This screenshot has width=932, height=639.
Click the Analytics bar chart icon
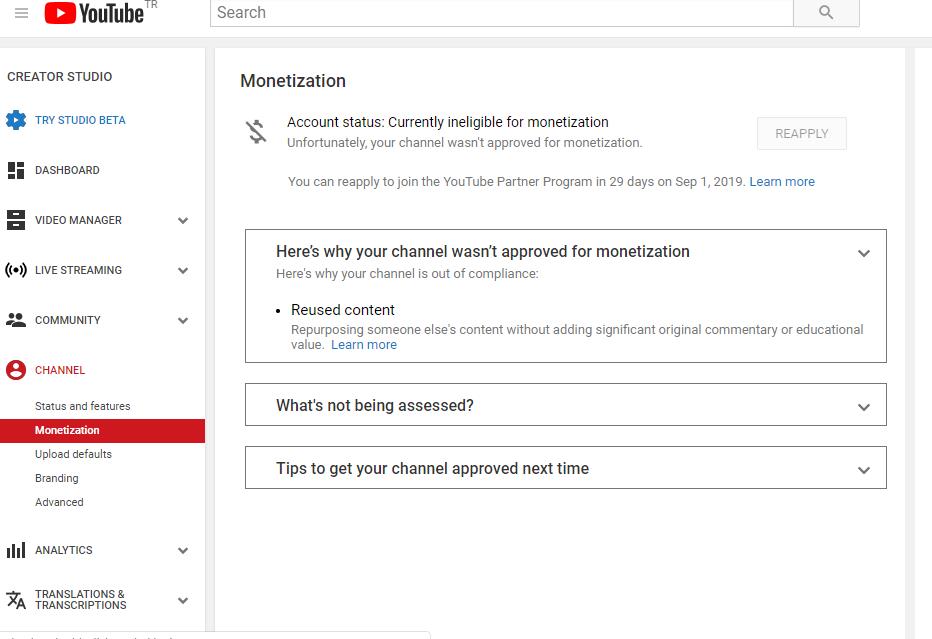coord(16,550)
